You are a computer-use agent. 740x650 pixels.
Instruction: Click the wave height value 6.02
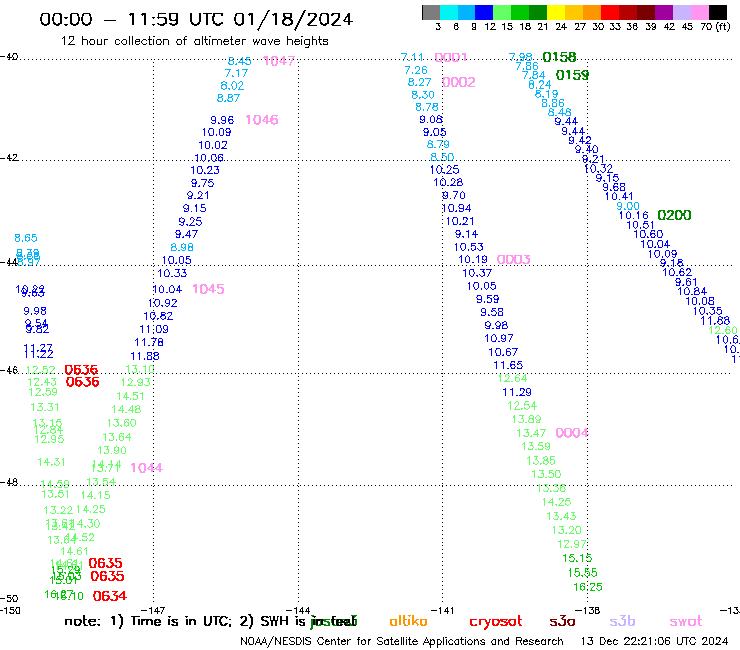point(232,86)
